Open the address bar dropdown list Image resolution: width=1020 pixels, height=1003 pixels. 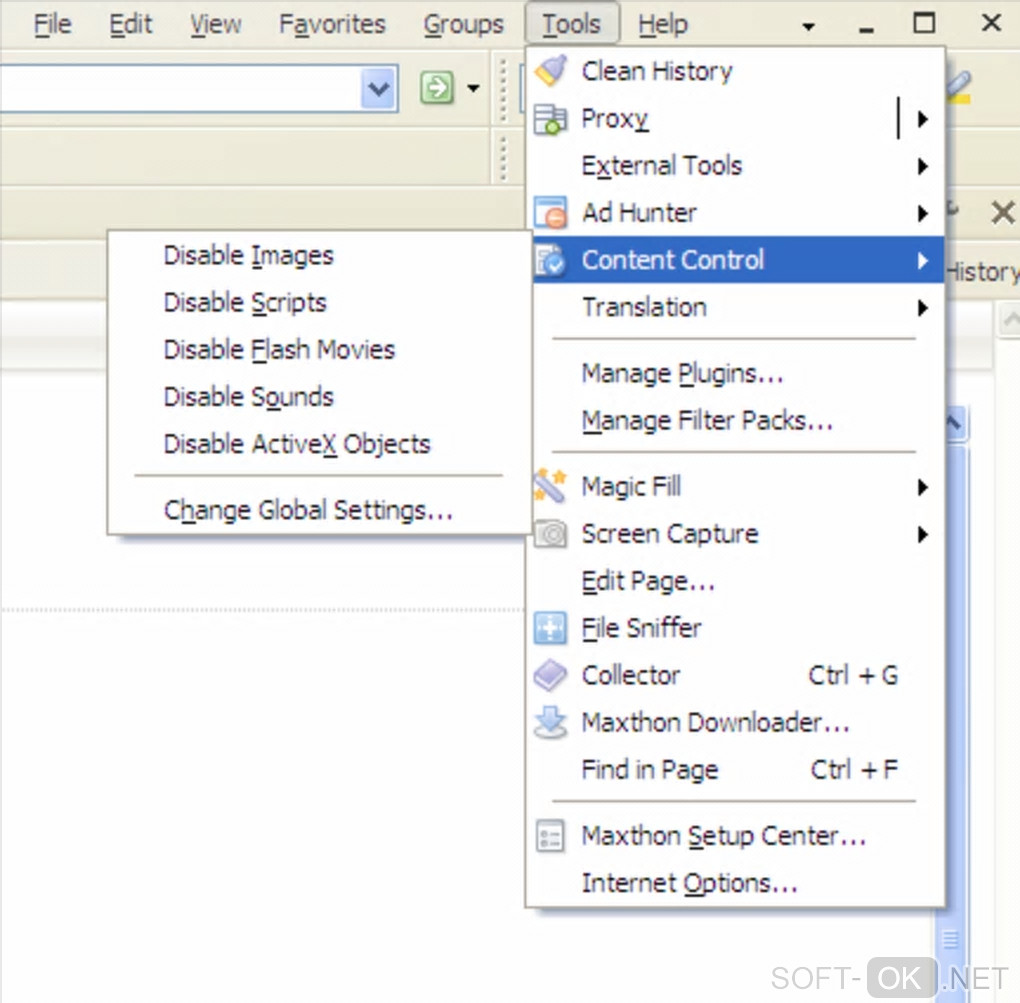(379, 88)
